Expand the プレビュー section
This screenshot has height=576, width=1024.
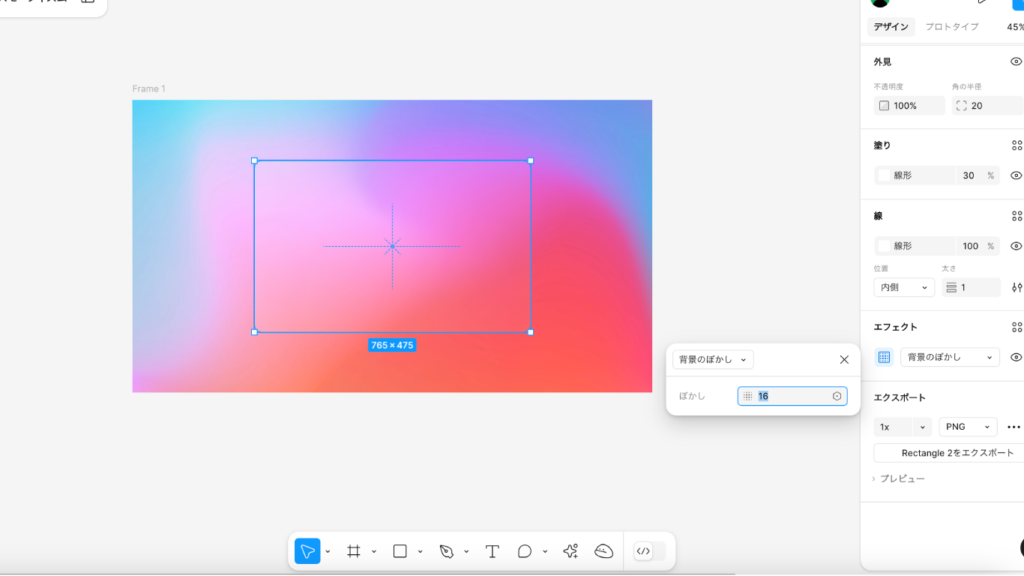900,479
